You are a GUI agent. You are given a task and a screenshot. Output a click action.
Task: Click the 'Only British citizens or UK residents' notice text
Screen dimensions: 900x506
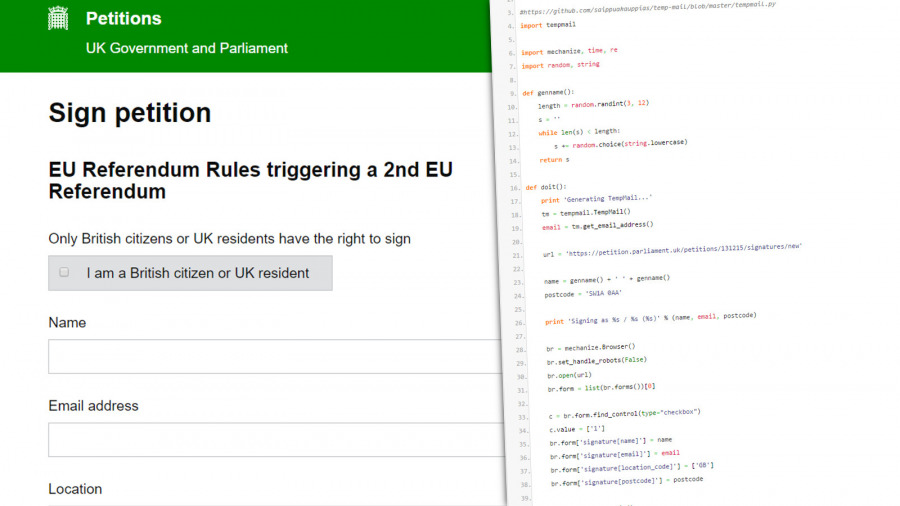tap(229, 239)
